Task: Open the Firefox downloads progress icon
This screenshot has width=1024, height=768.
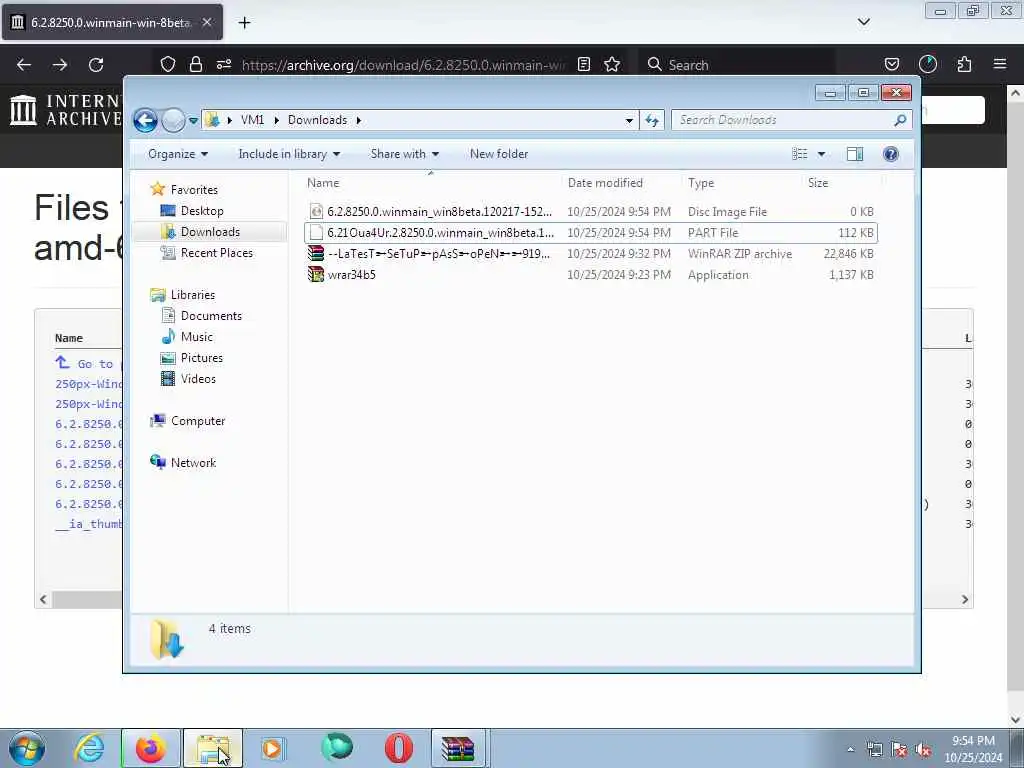Action: (928, 64)
